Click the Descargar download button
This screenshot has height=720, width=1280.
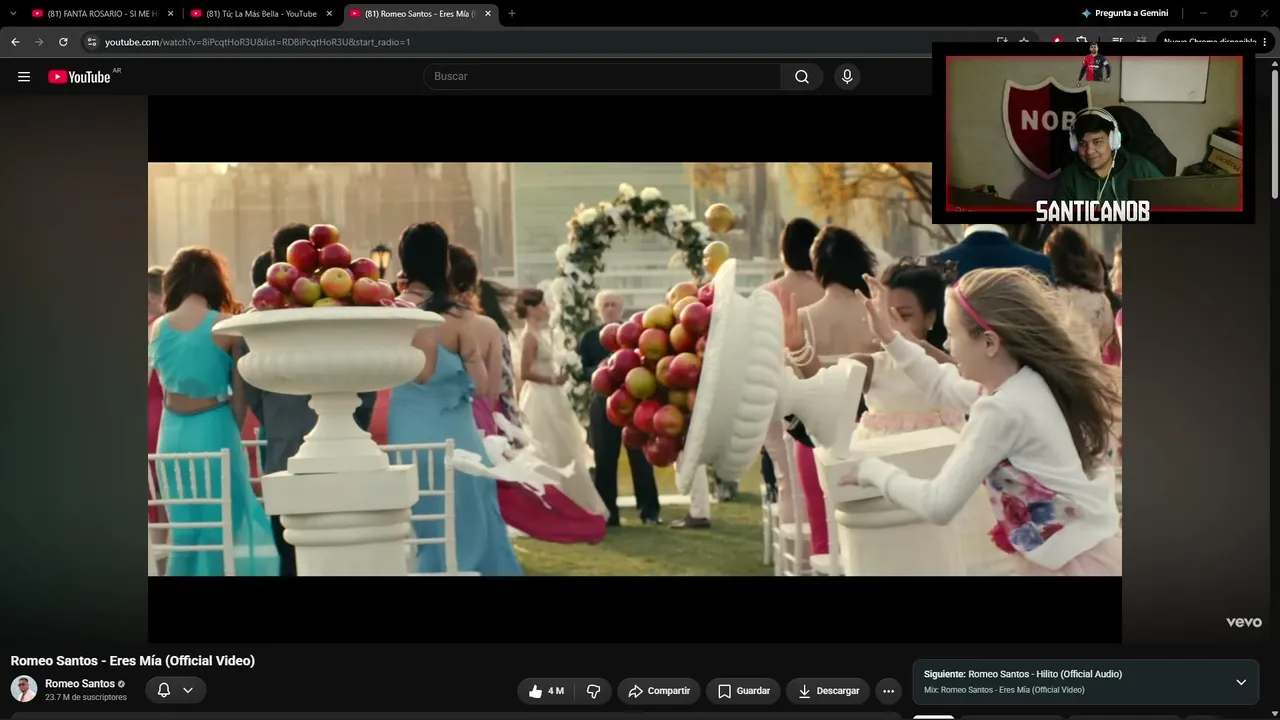click(829, 691)
